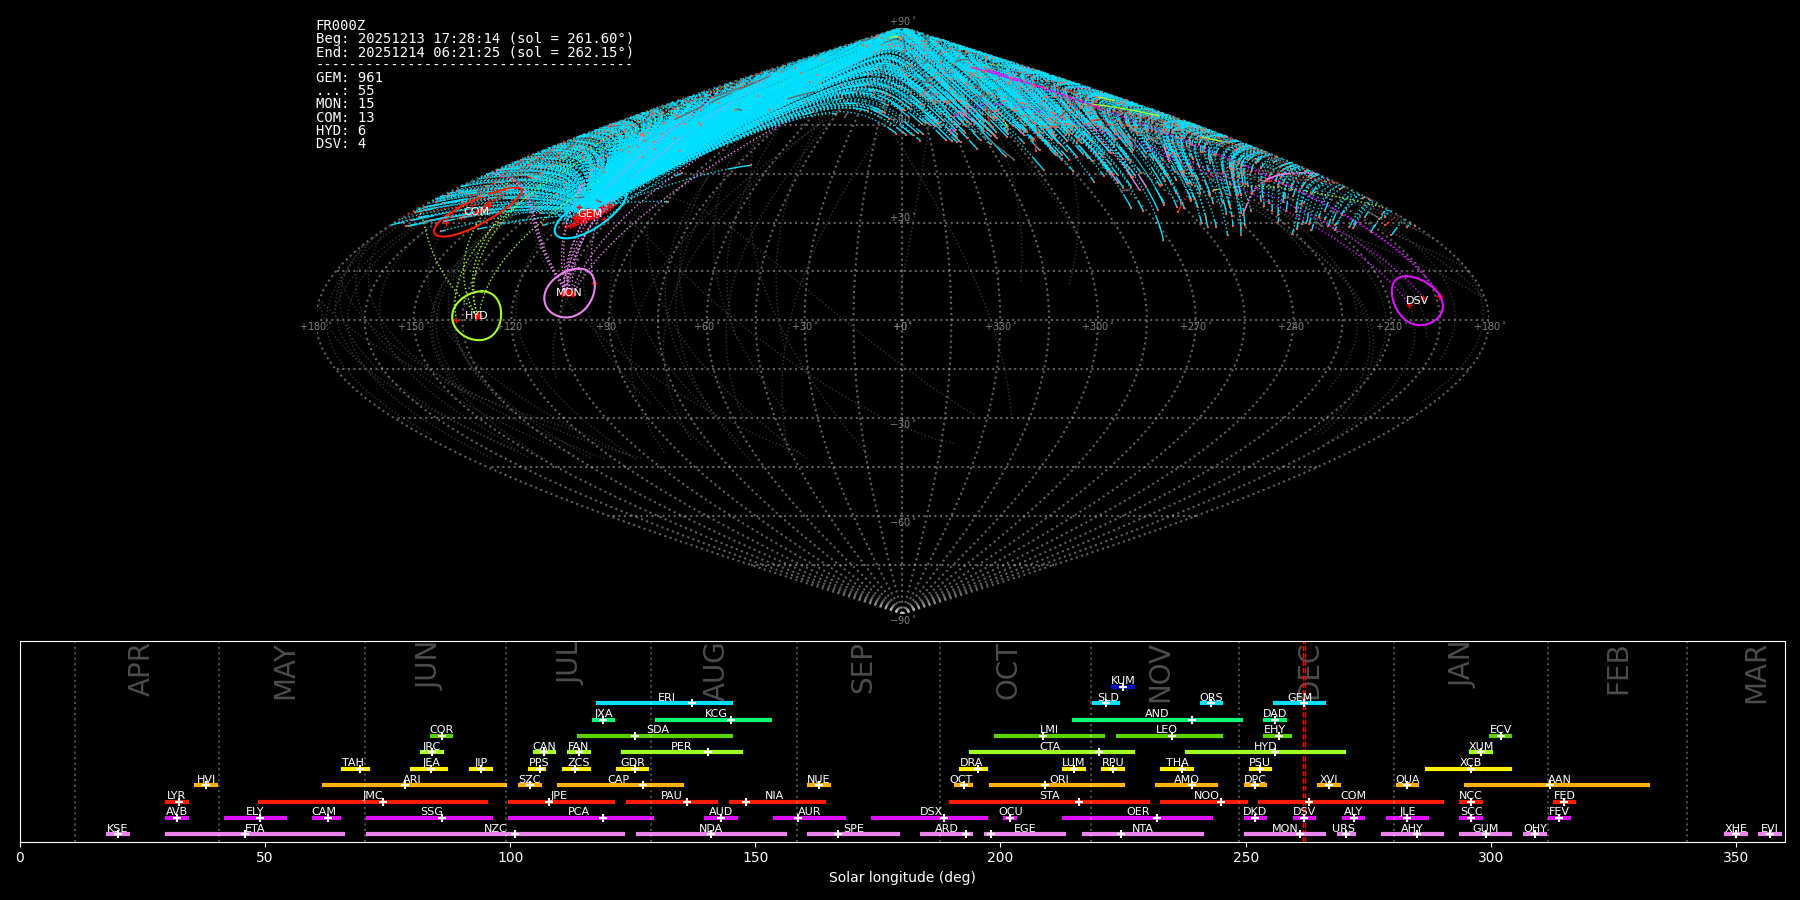This screenshot has width=1800, height=900.
Task: Click the GEM radiant label on sky map
Action: click(590, 214)
